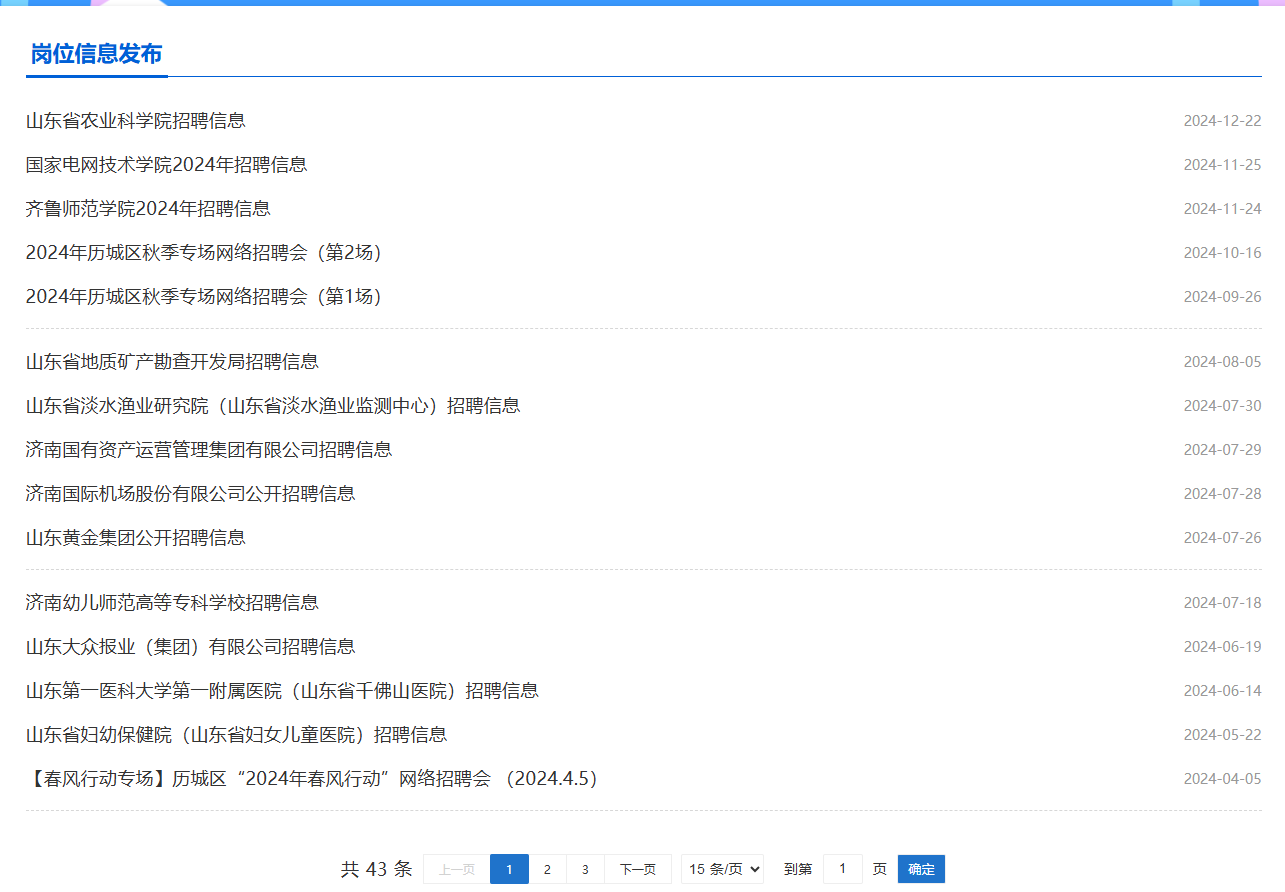Select pagination page 1
Image resolution: width=1285 pixels, height=892 pixels.
click(509, 870)
